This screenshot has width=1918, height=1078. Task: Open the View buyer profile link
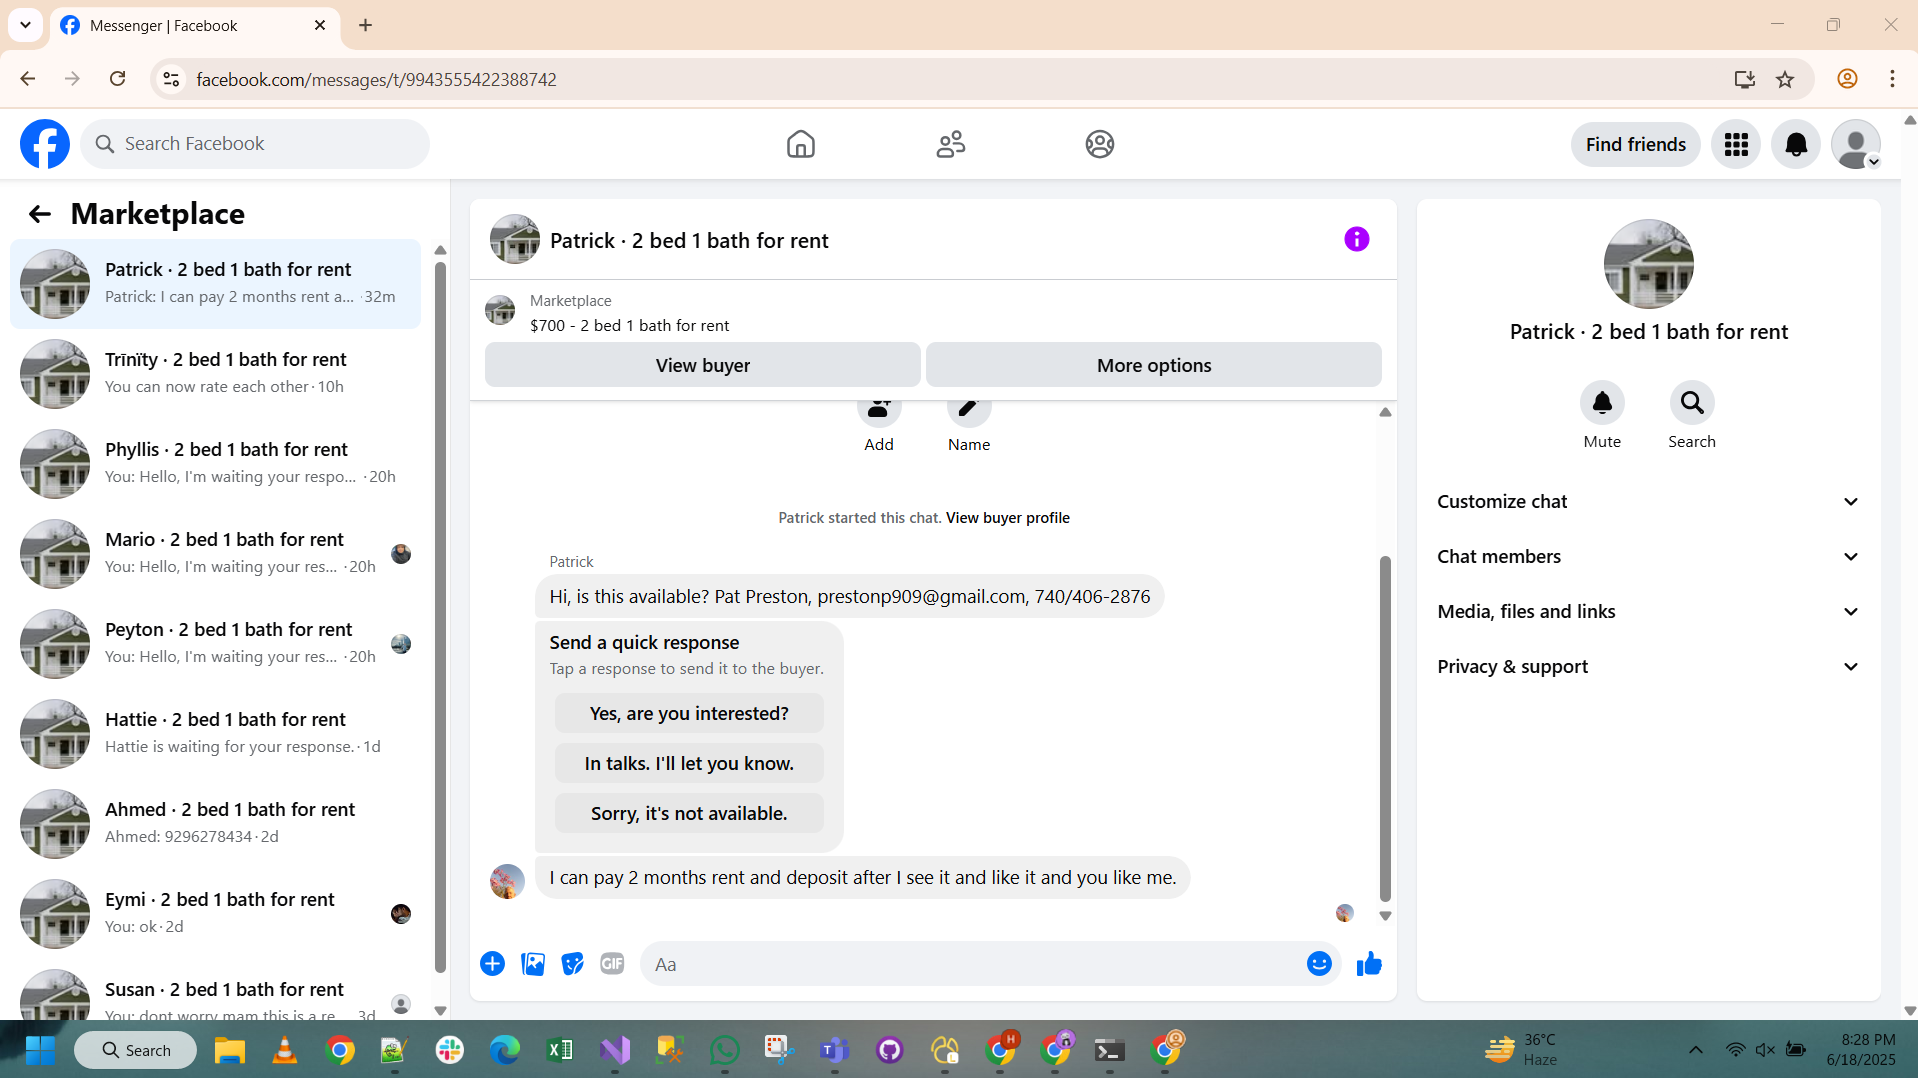[x=1007, y=518]
